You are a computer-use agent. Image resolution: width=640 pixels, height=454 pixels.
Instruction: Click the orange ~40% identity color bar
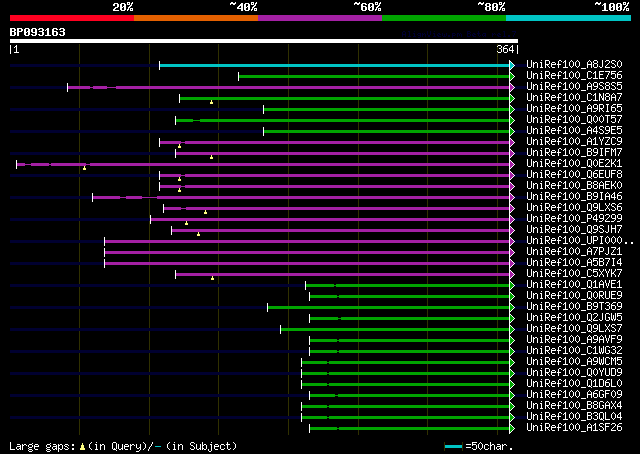196,18
